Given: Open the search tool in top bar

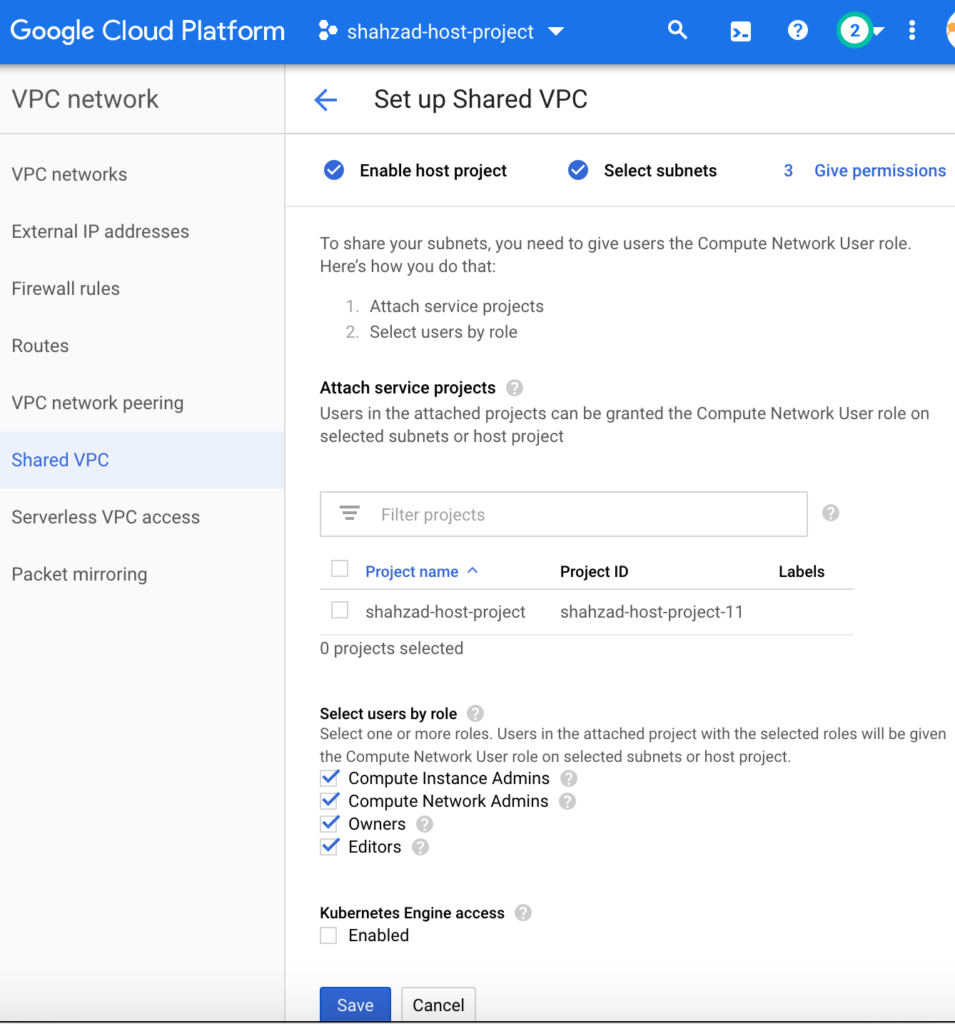Looking at the screenshot, I should pyautogui.click(x=677, y=30).
